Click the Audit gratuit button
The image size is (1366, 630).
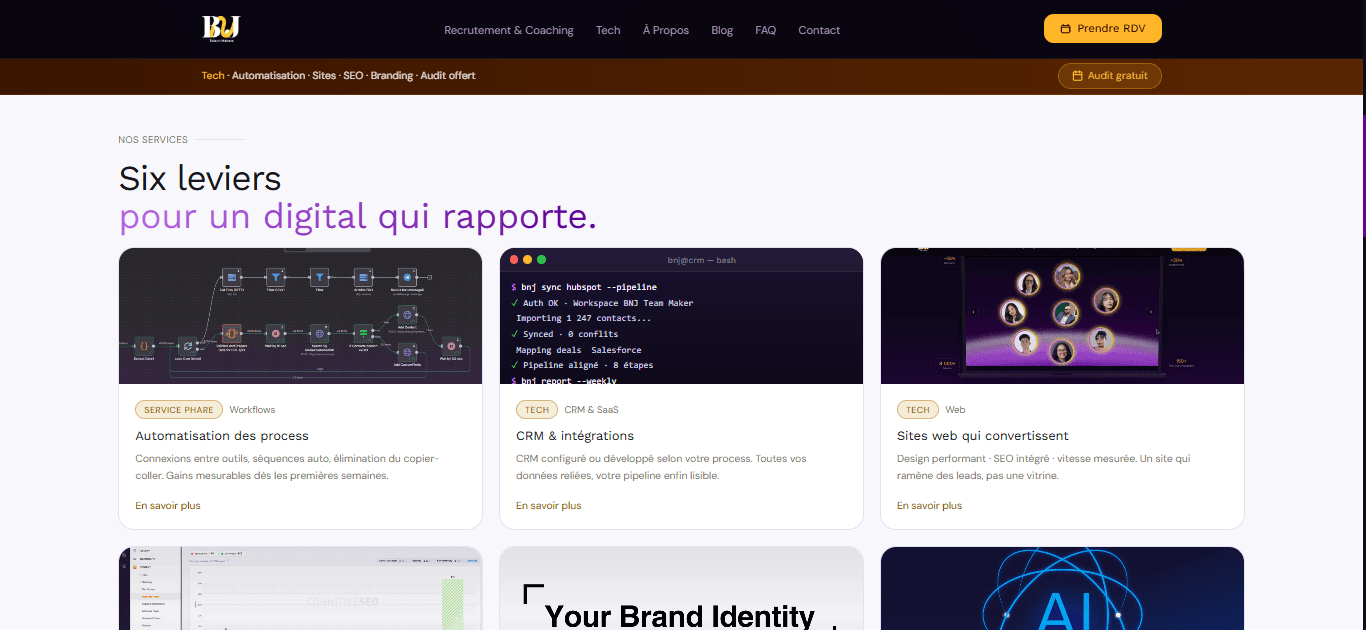click(1110, 76)
